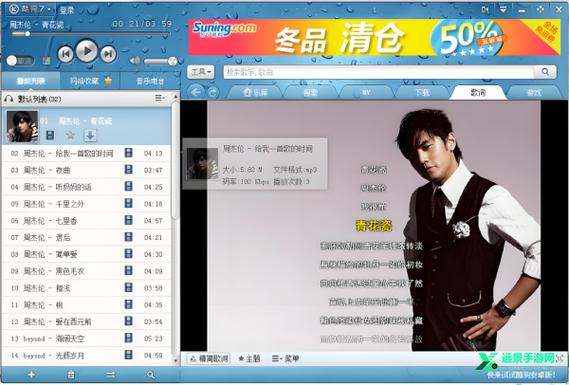Go back with the arrow button
The height and width of the screenshot is (385, 569).
pos(196,92)
